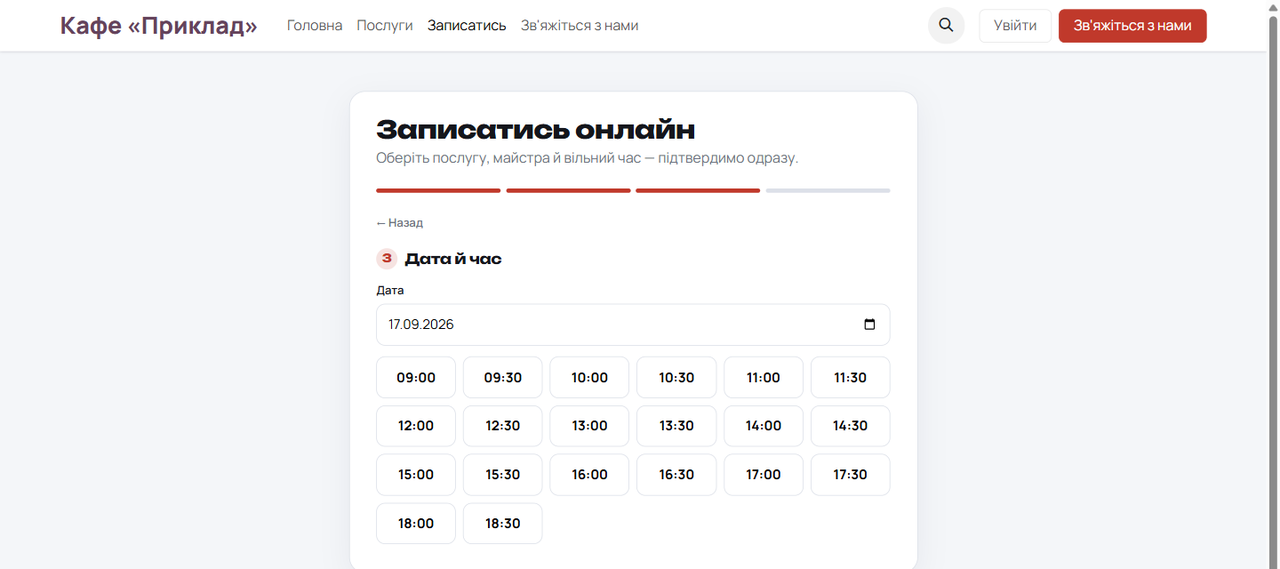Select the 15:00 time slot
This screenshot has height=569, width=1280.
tap(416, 475)
